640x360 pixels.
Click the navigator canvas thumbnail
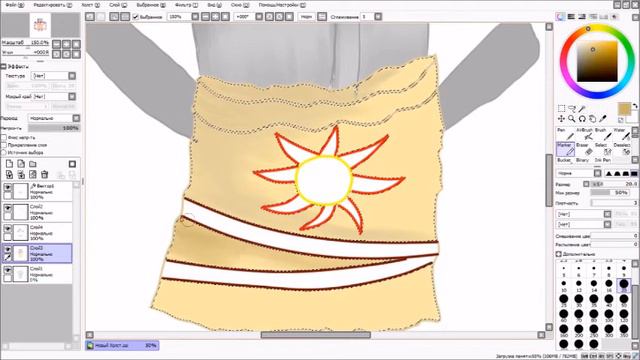40,25
